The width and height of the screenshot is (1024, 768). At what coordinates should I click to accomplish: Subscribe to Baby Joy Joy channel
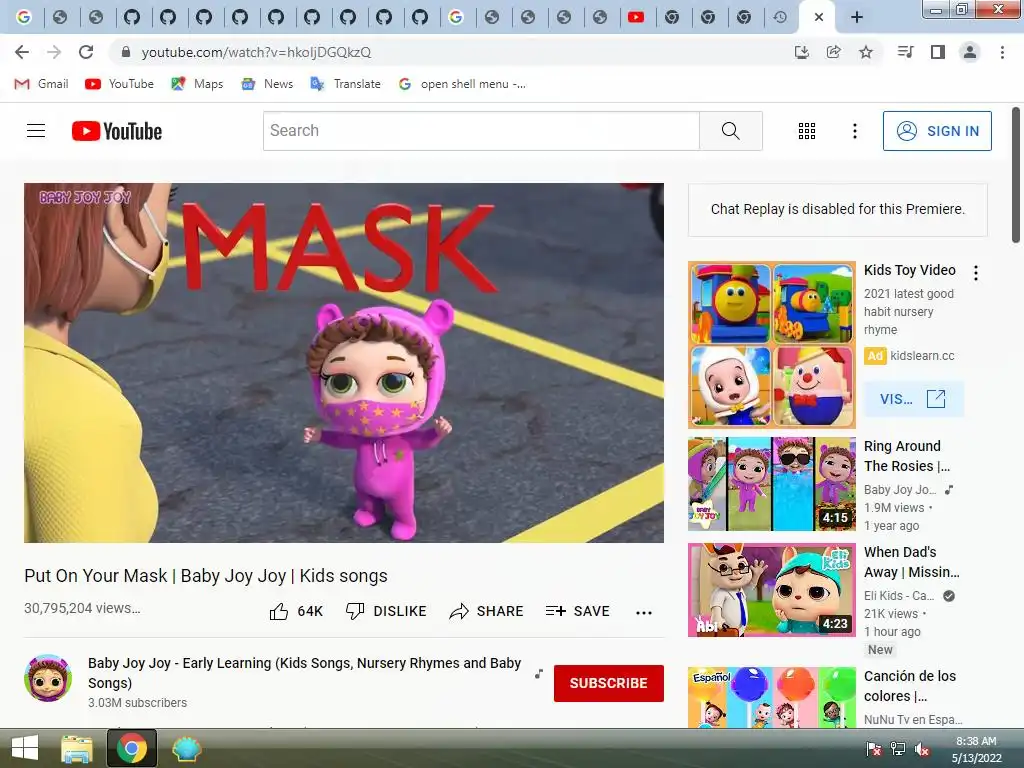(x=609, y=683)
